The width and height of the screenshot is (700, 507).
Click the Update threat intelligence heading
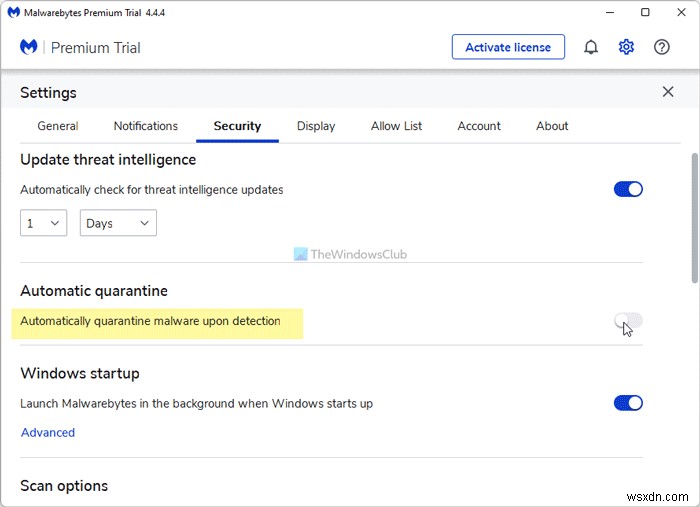click(108, 160)
